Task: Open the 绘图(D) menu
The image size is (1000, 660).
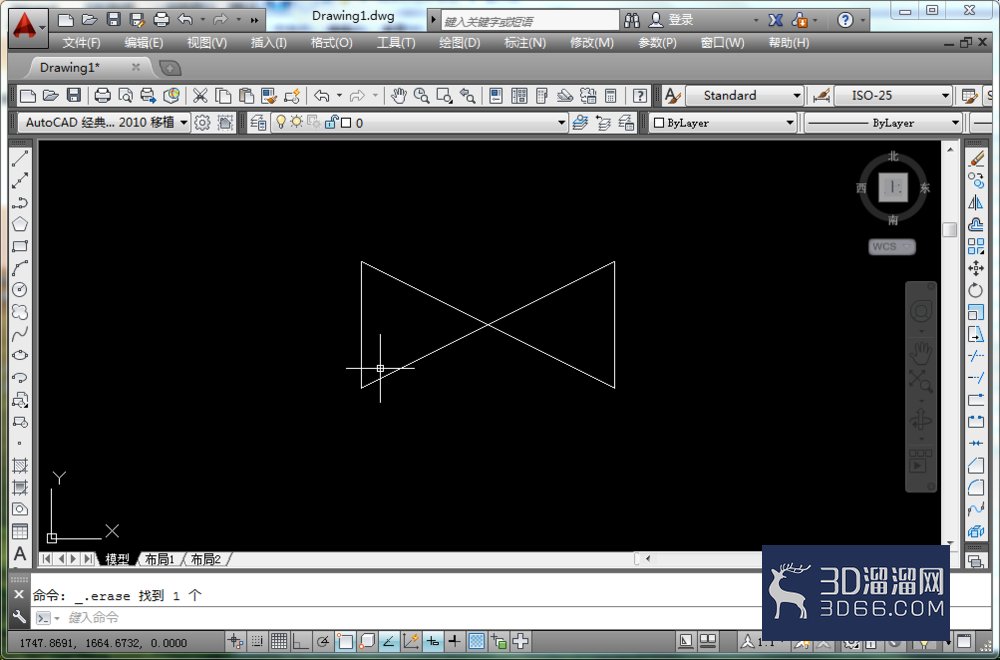Action: (460, 43)
